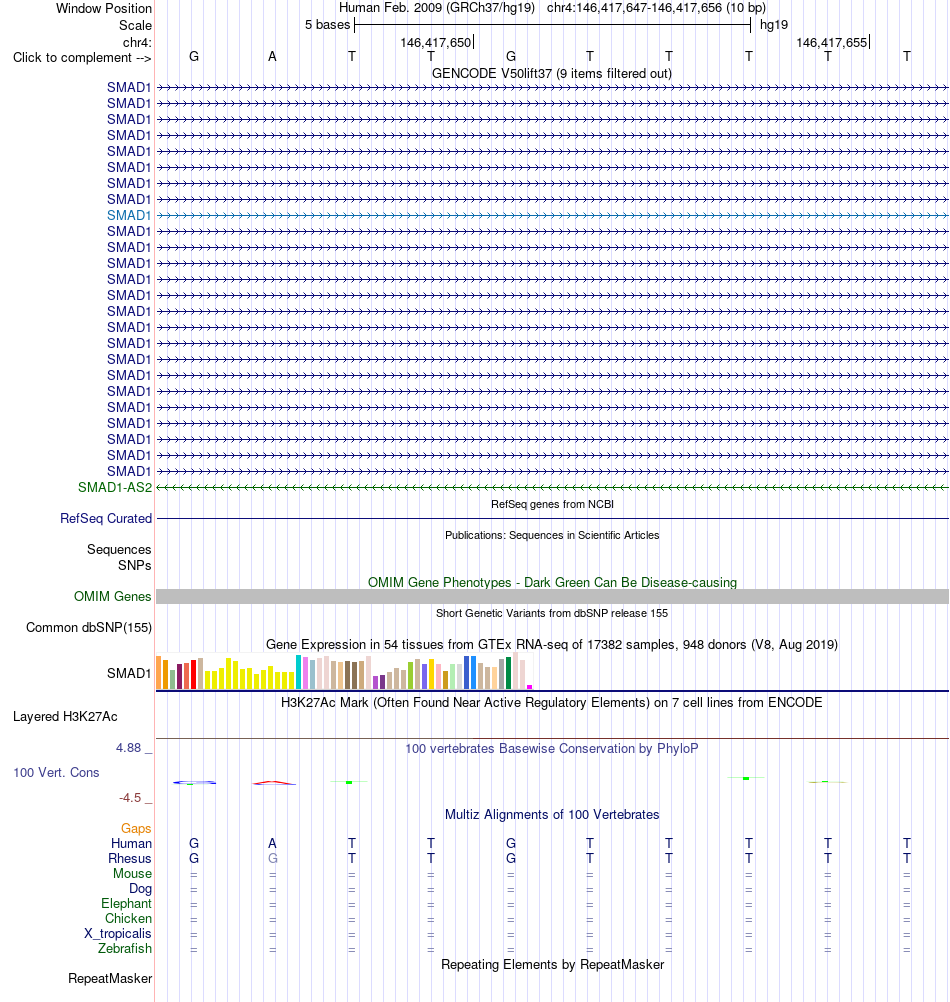The height and width of the screenshot is (1002, 950).
Task: Click the red PhyloP bar under base A
Action: [273, 783]
